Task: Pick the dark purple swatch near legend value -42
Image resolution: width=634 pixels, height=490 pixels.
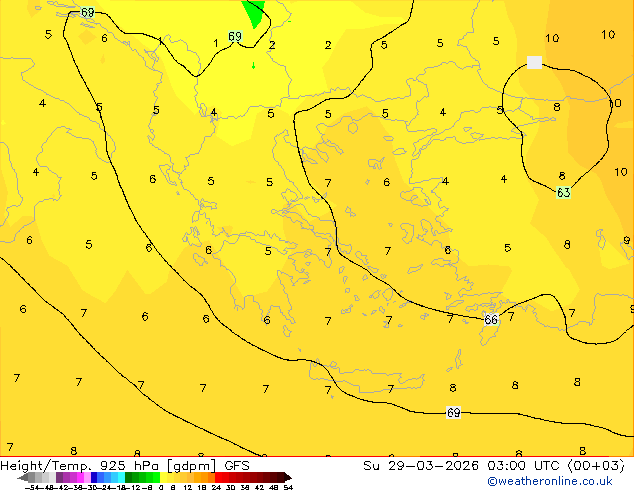Action: coord(59,477)
